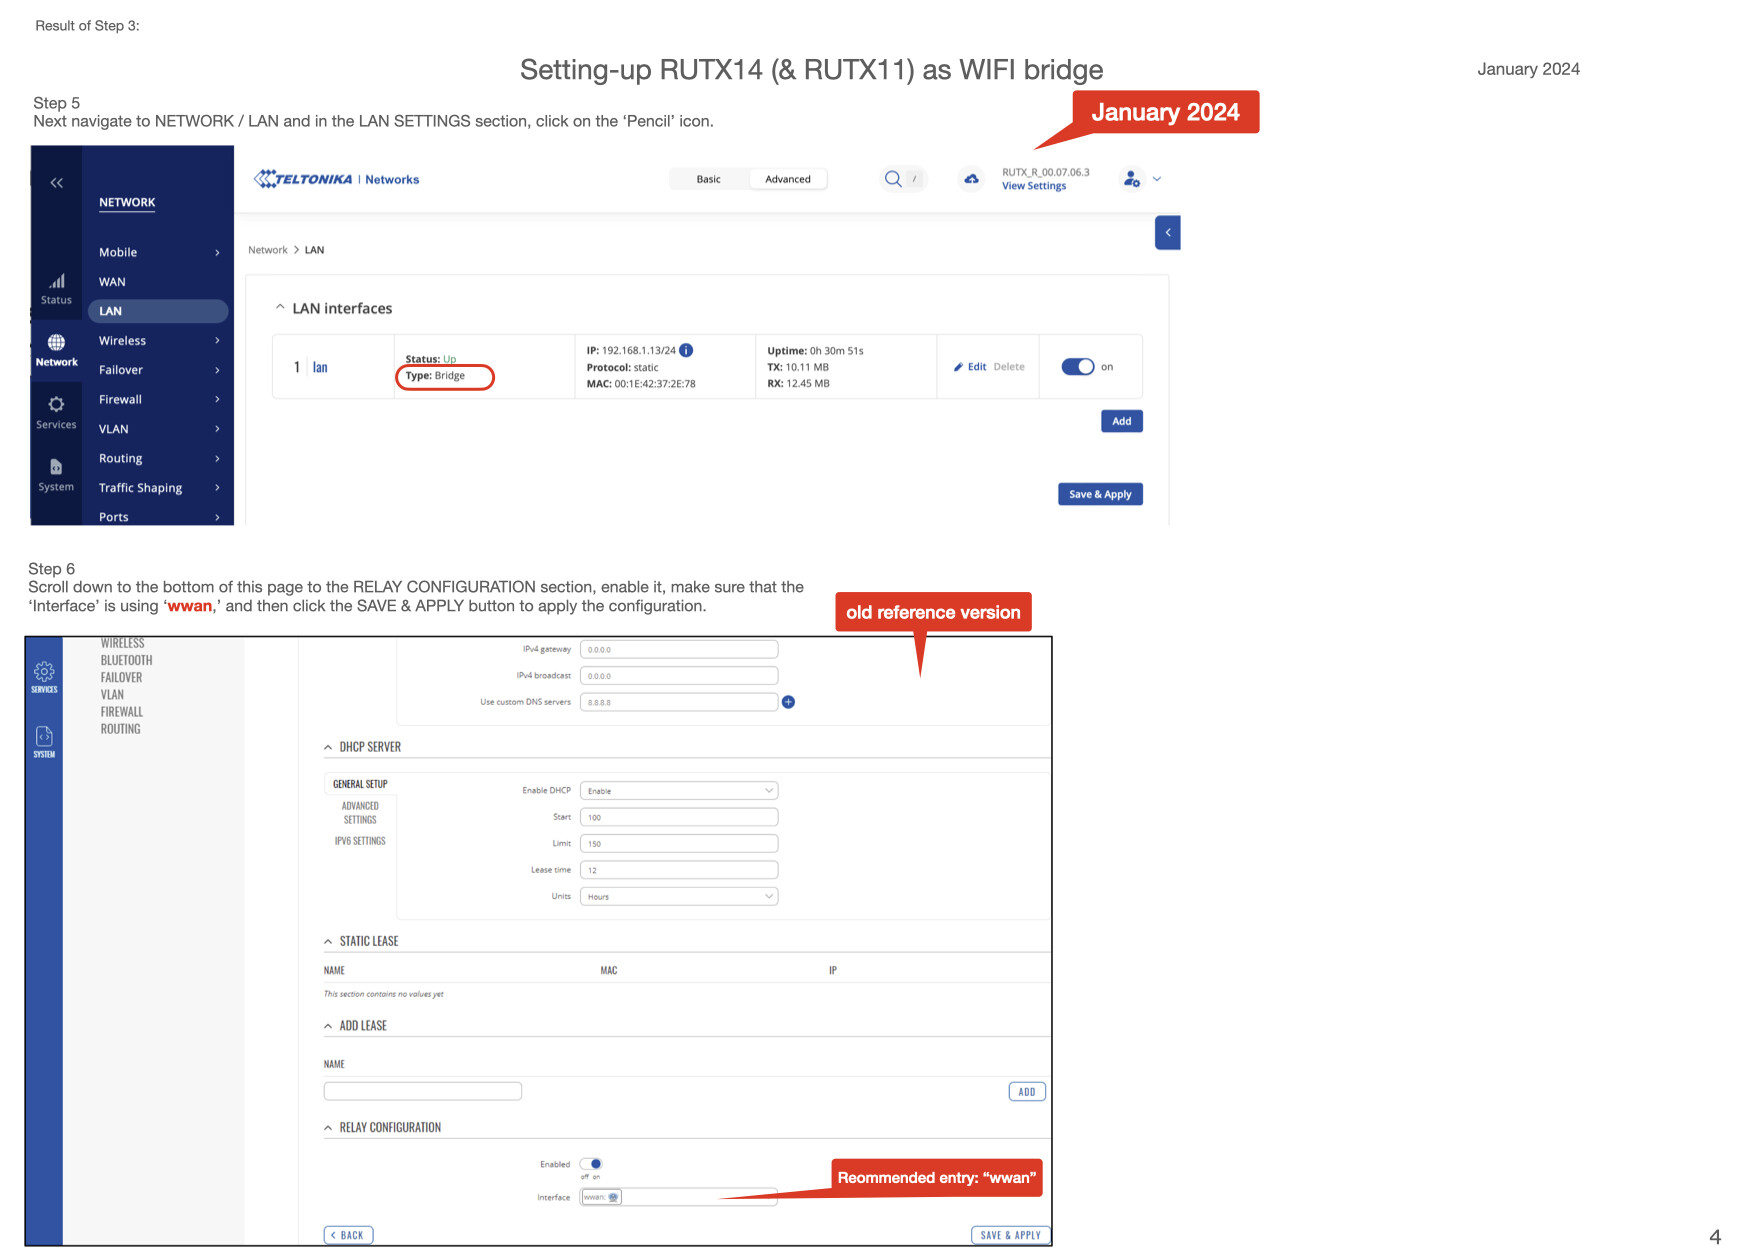Screen dimensions: 1740x1260
Task: Open the cloud firmware update icon
Action: [x=971, y=179]
